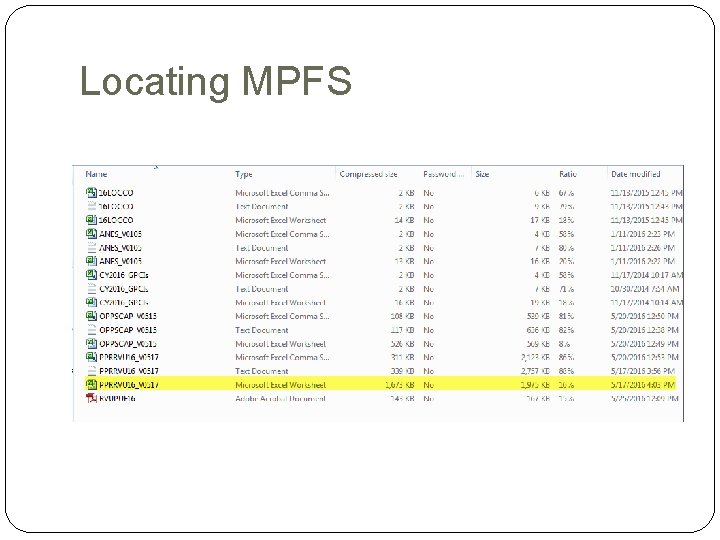
Task: Click the 108 KB compressed size cell
Action: pos(402,316)
